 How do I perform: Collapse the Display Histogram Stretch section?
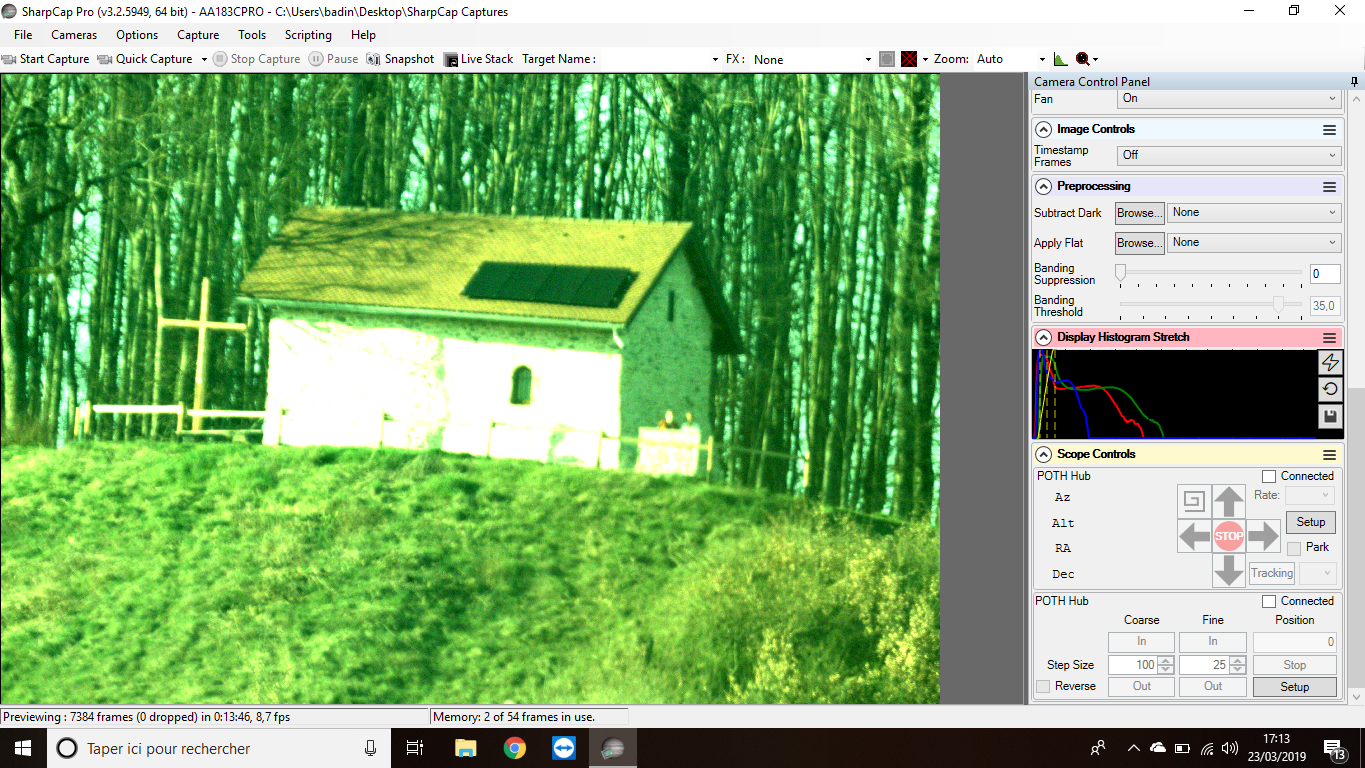tap(1043, 338)
